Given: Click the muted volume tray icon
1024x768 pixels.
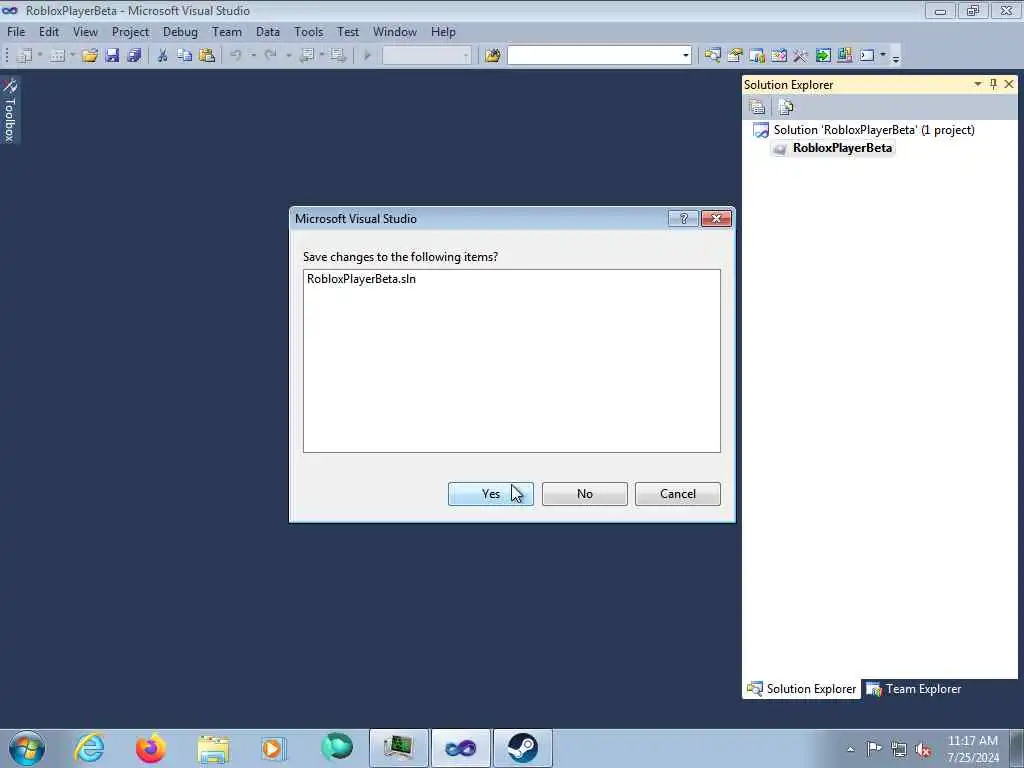Looking at the screenshot, I should [923, 749].
